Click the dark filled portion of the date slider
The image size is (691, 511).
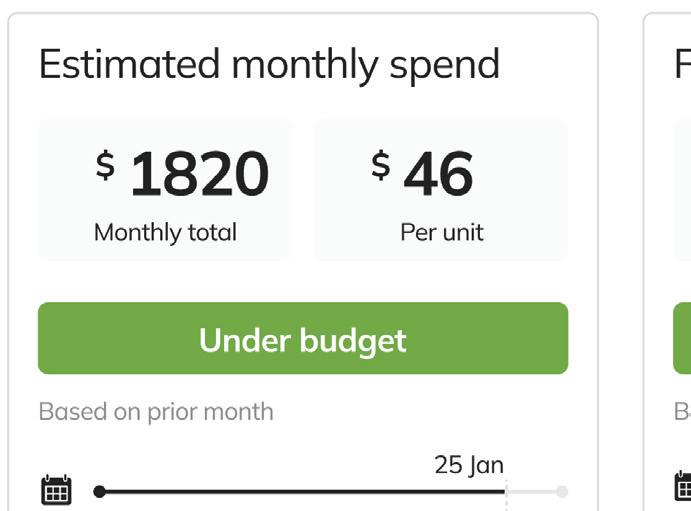coord(300,491)
